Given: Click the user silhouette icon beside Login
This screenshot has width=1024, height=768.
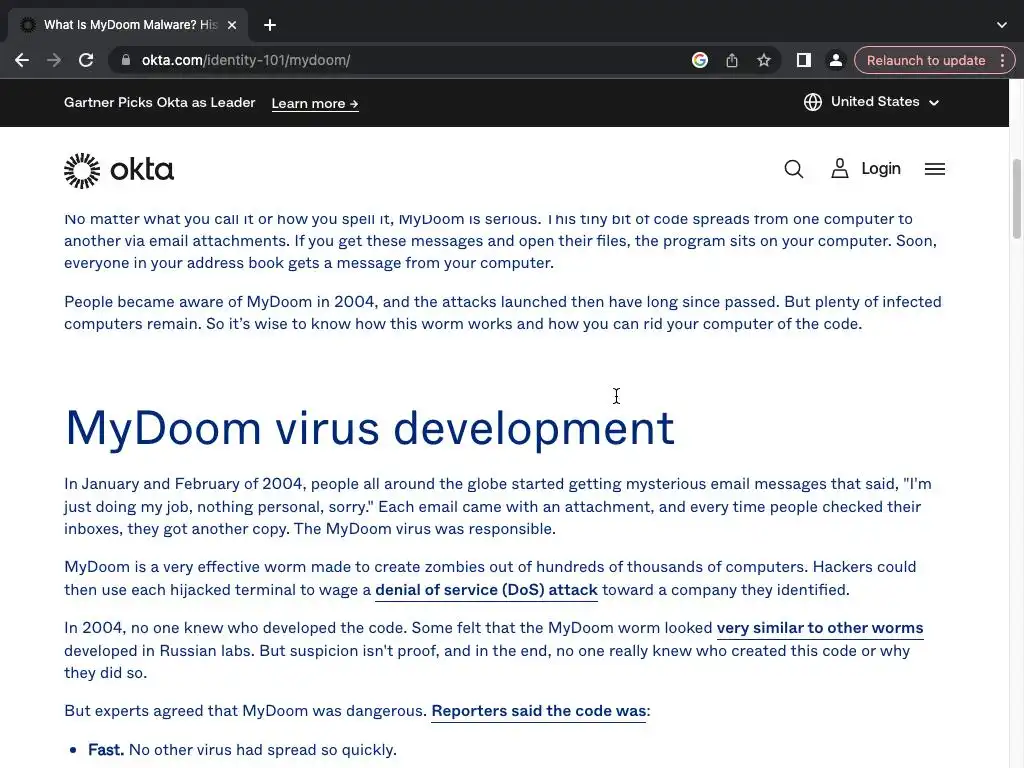Looking at the screenshot, I should click(839, 168).
